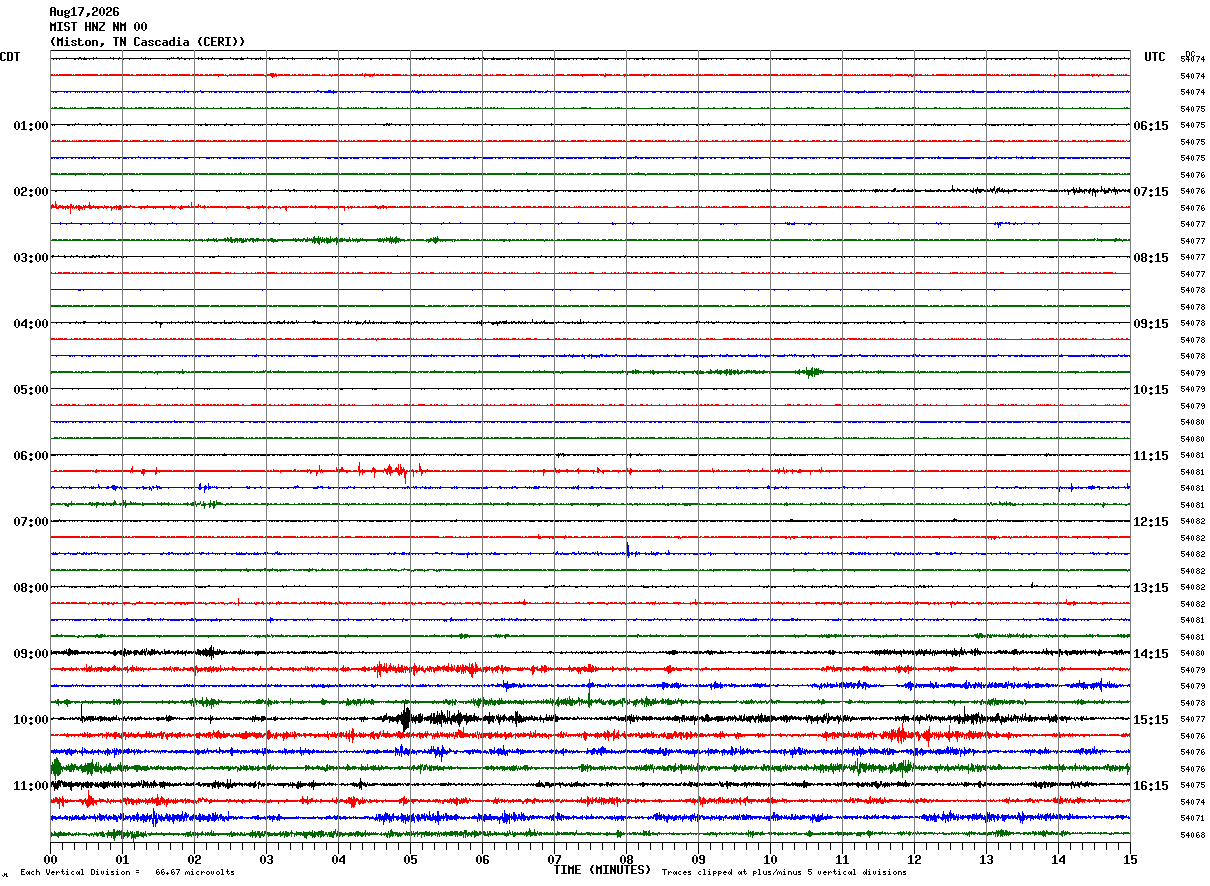The height and width of the screenshot is (886, 1210).
Task: Click the TIME (MINUTES) axis title
Action: click(602, 870)
